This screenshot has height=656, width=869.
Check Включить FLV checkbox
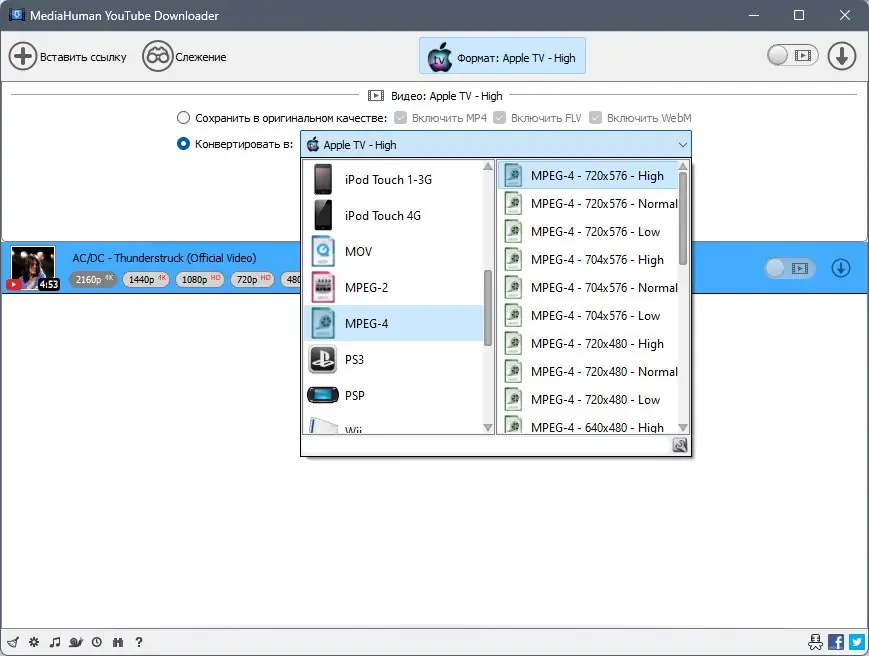point(499,118)
